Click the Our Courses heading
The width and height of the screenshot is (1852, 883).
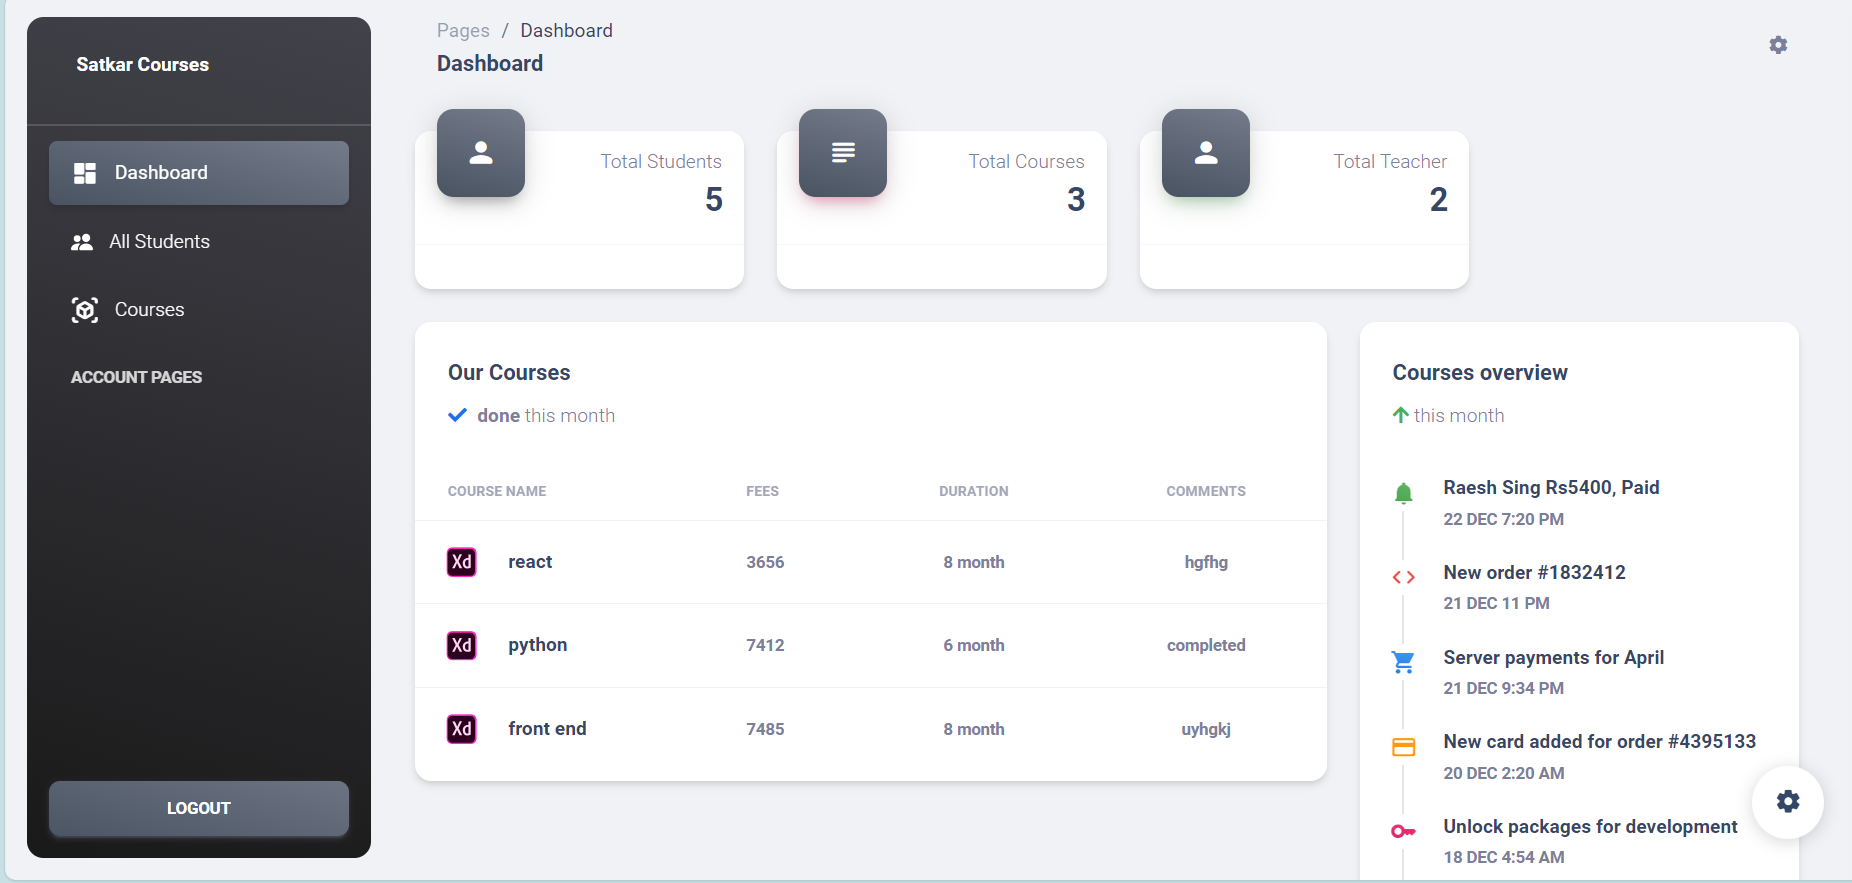coord(509,373)
